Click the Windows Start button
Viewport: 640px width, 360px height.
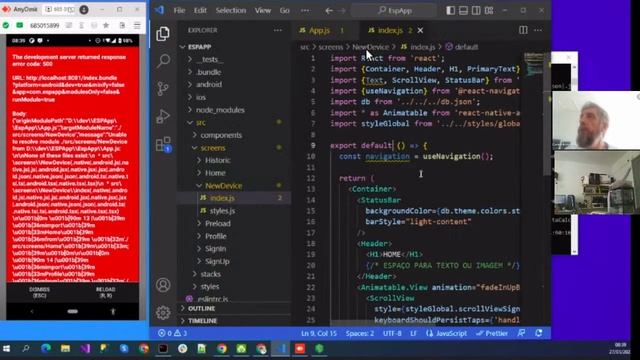point(7,349)
